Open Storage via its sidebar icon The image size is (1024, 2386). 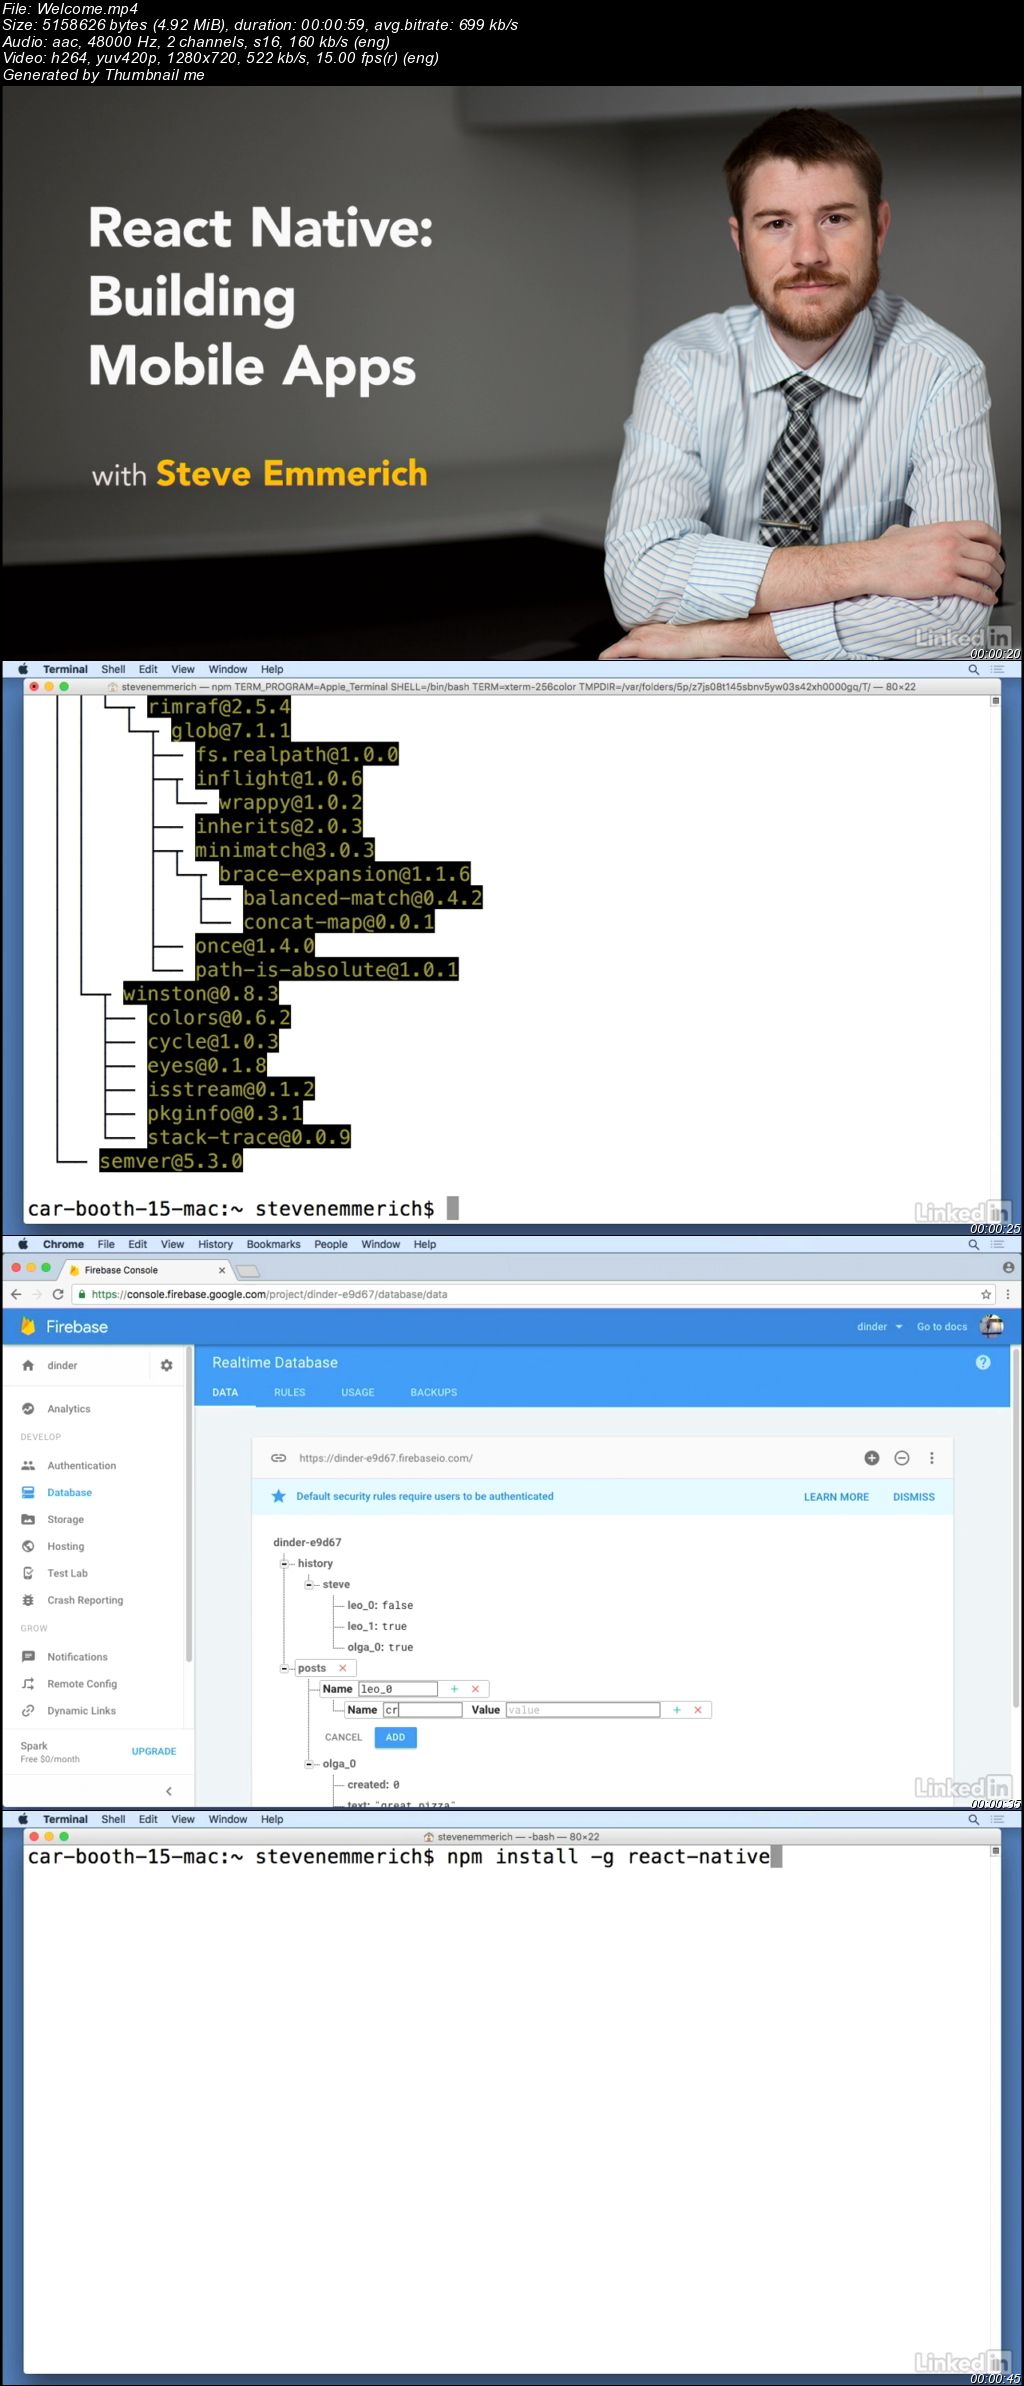[x=28, y=1519]
